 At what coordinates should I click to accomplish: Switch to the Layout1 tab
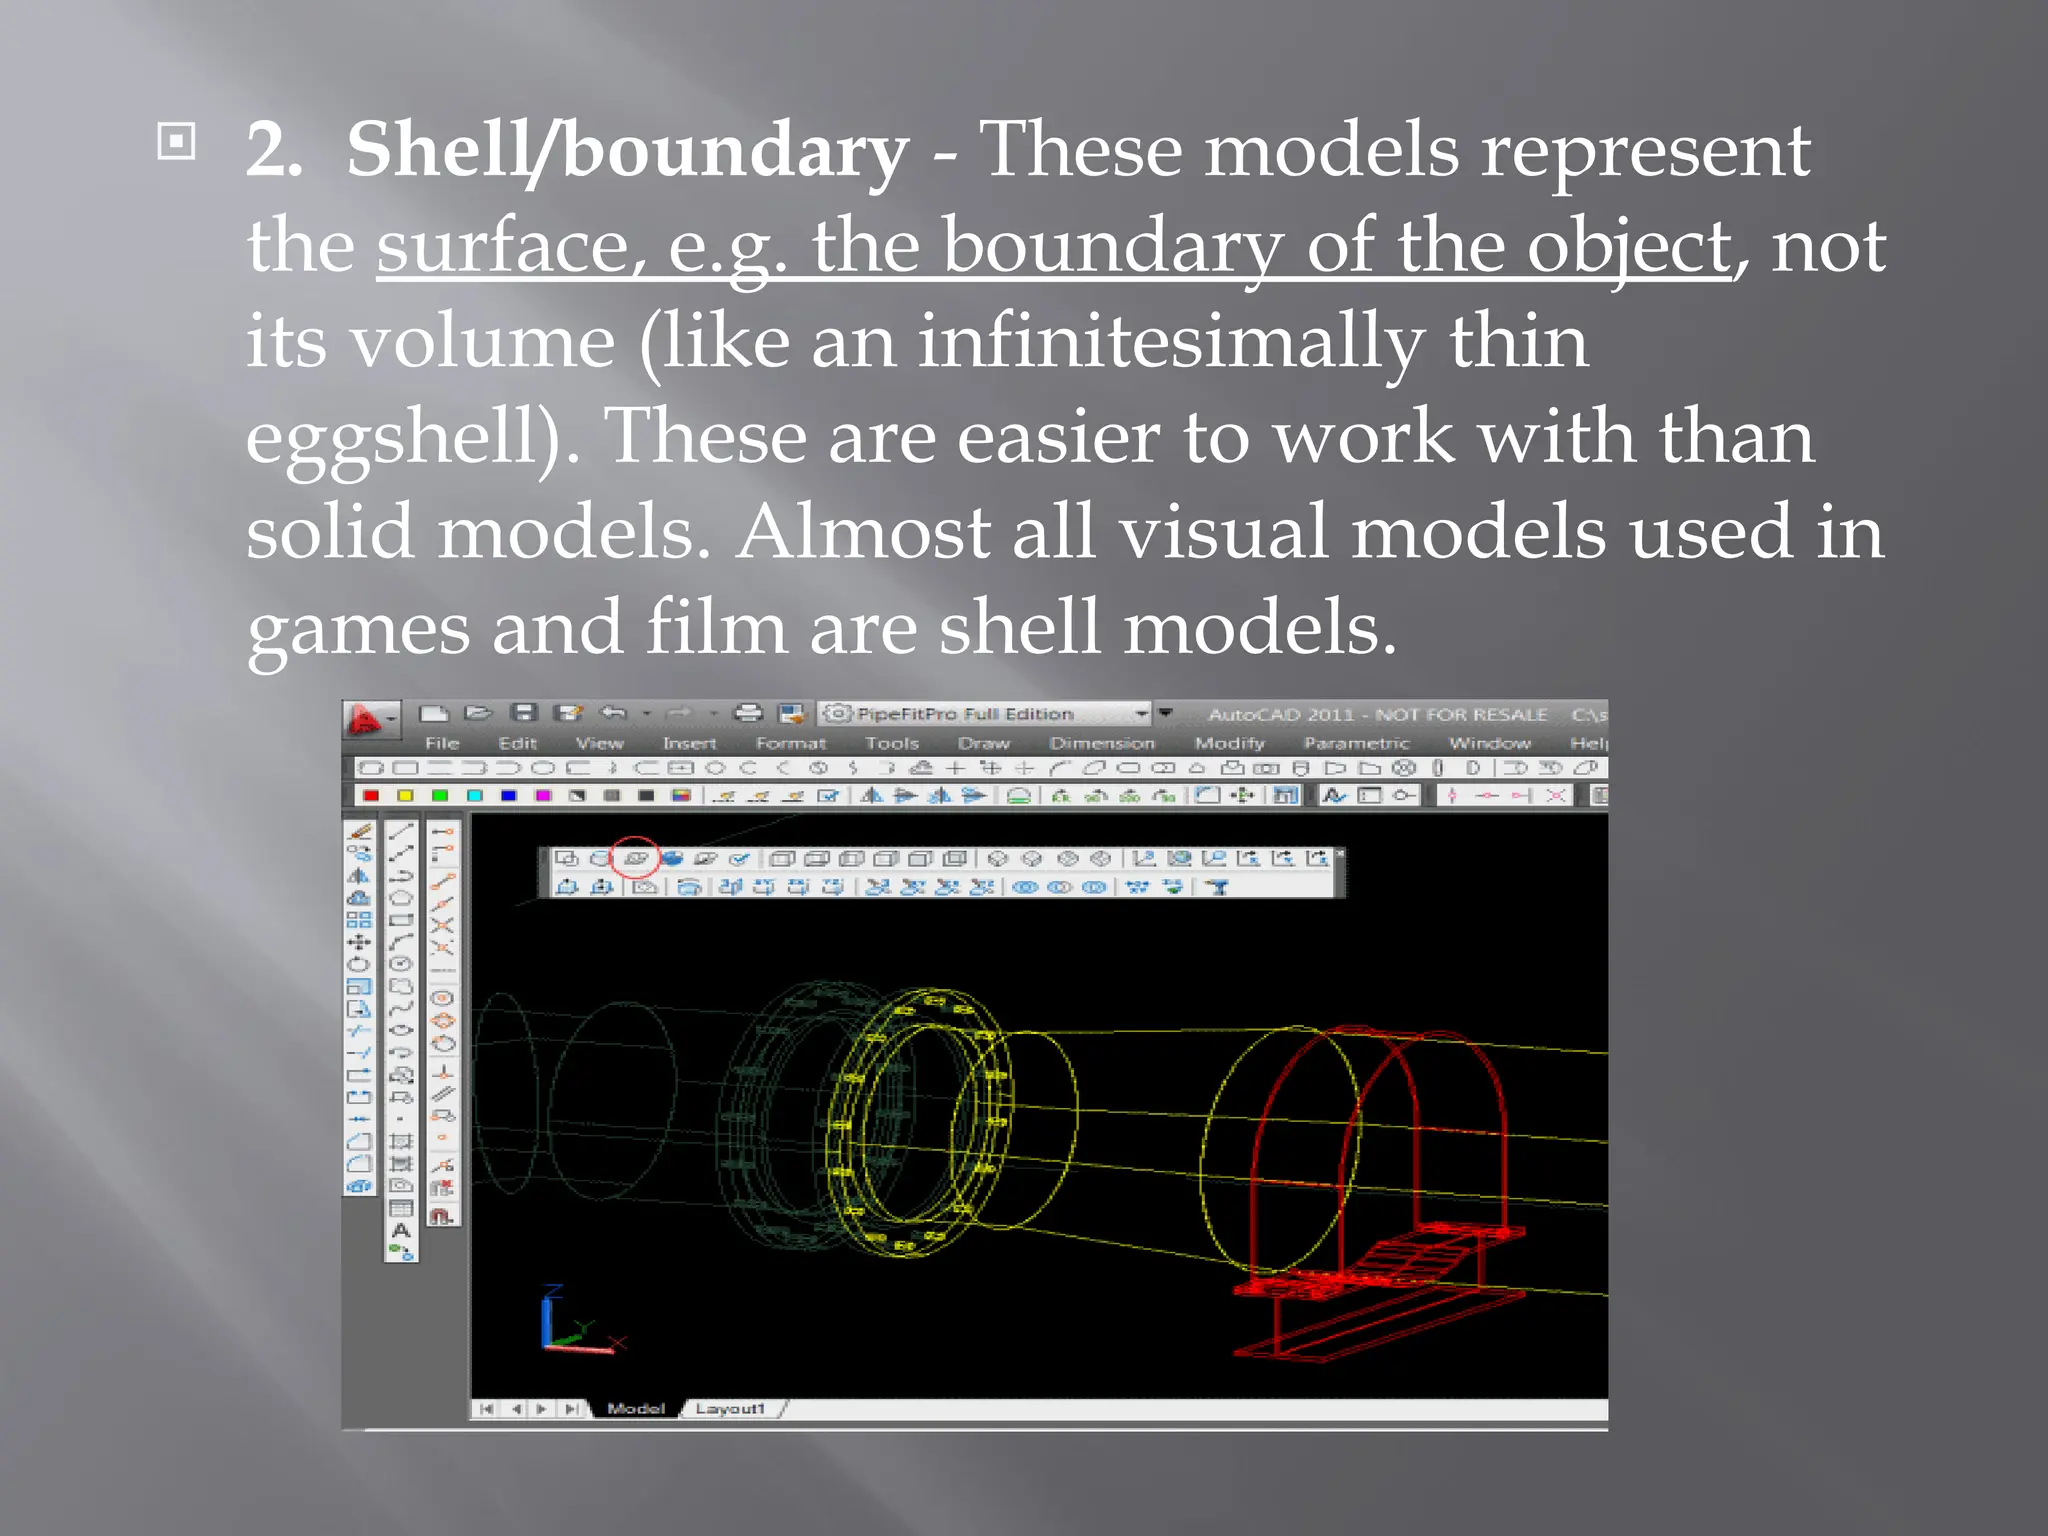point(730,1408)
